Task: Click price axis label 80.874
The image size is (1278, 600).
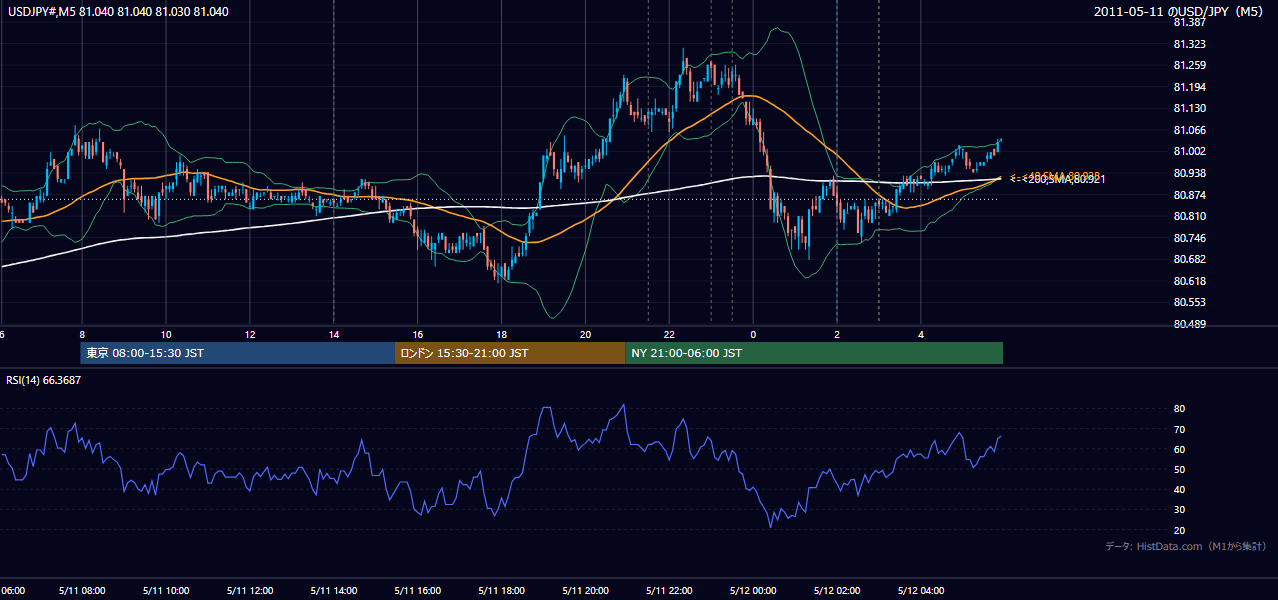Action: pyautogui.click(x=1188, y=195)
